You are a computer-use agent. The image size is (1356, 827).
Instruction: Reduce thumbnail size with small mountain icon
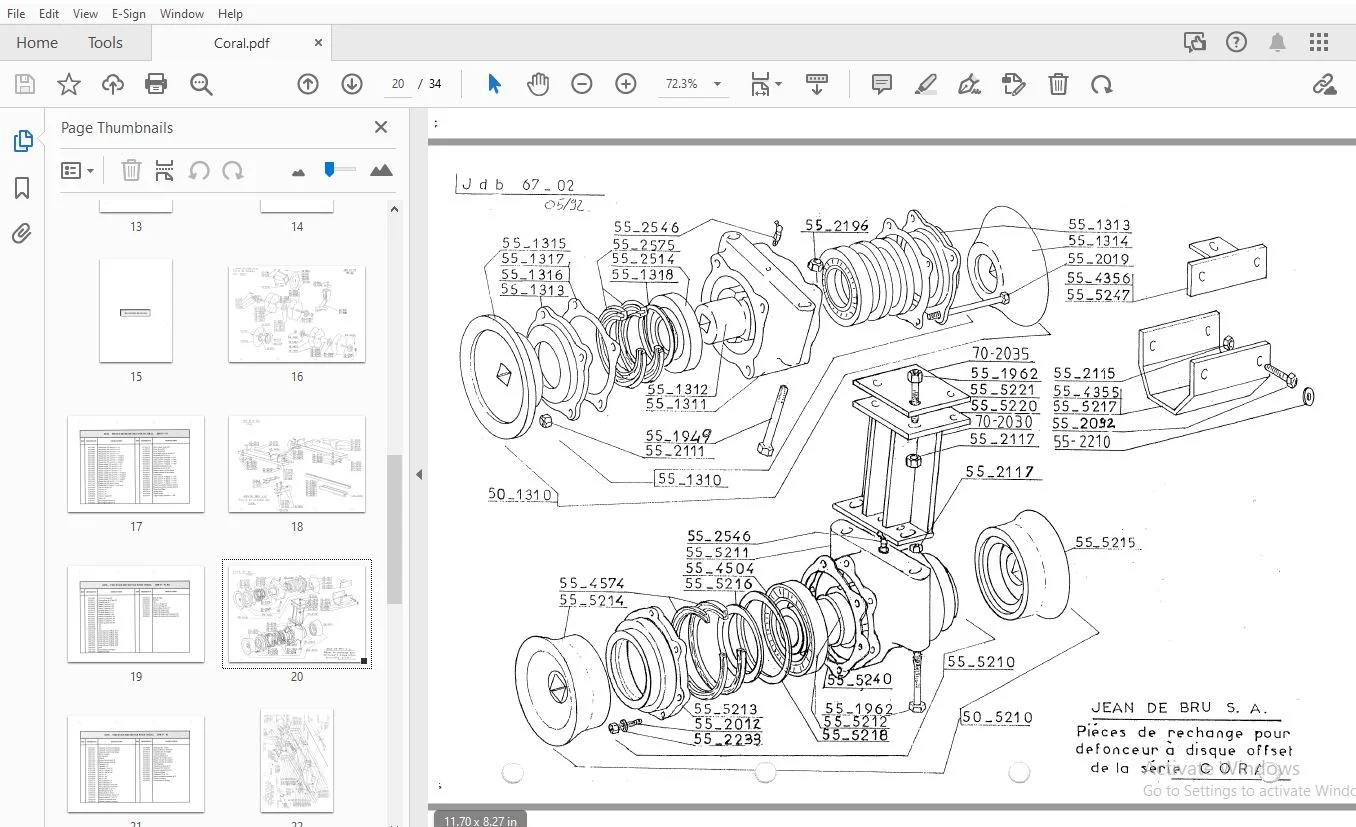pos(298,172)
